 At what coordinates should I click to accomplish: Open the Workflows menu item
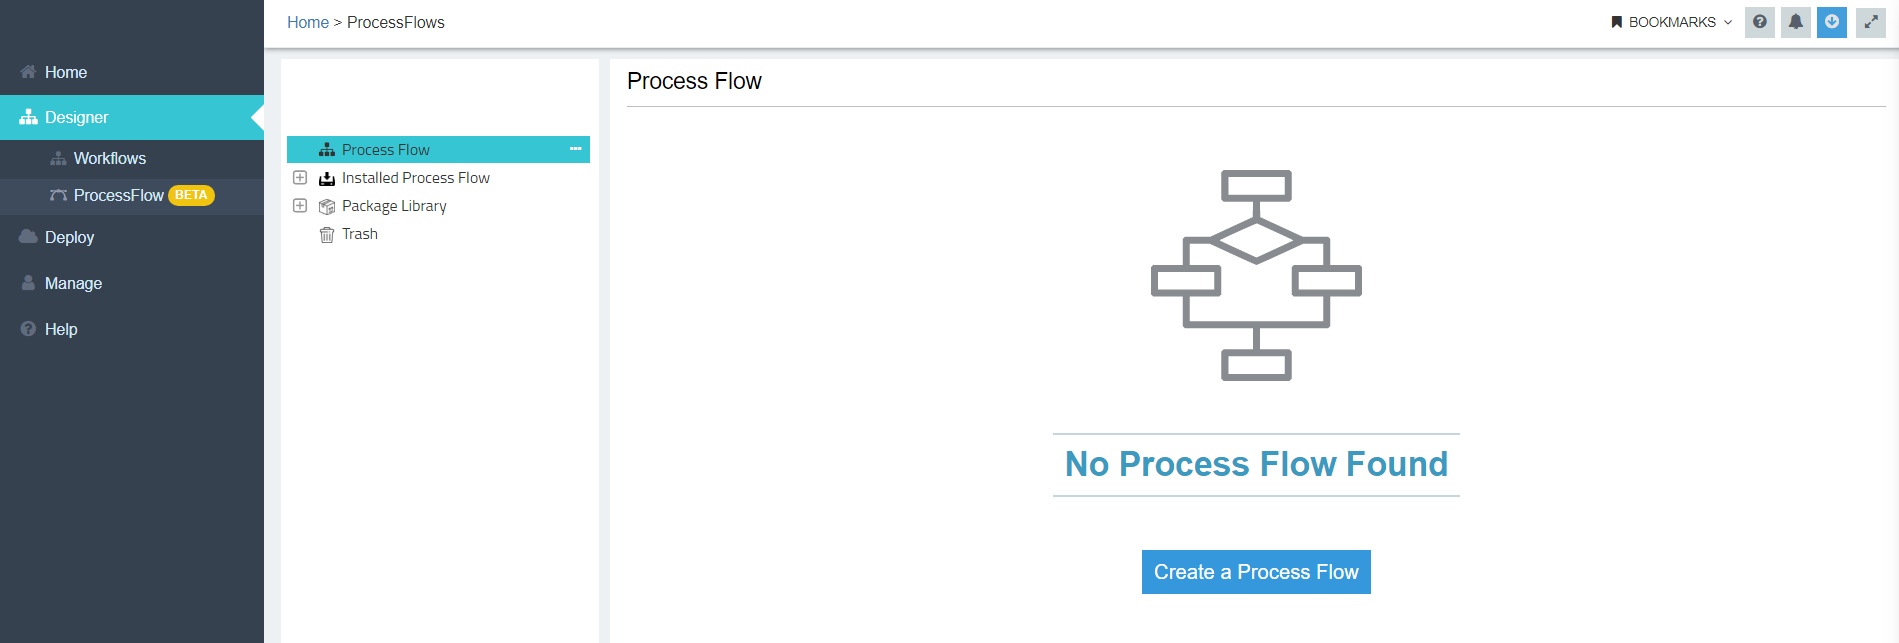[110, 158]
